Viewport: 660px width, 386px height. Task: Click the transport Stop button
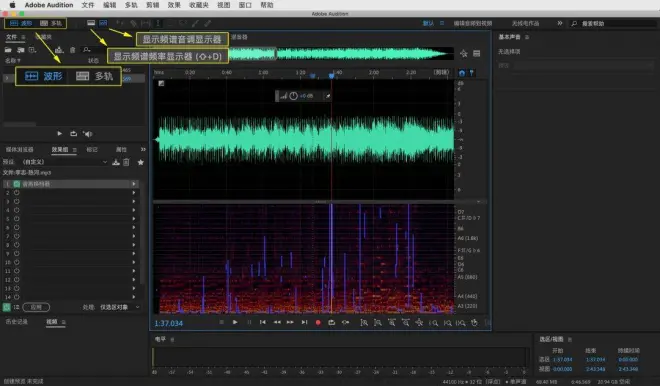221,322
